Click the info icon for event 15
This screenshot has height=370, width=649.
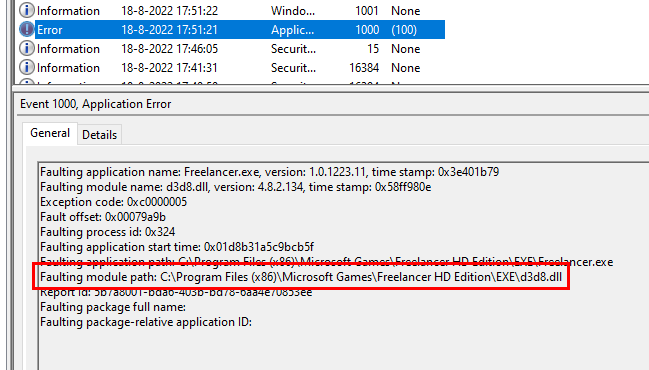[x=27, y=49]
